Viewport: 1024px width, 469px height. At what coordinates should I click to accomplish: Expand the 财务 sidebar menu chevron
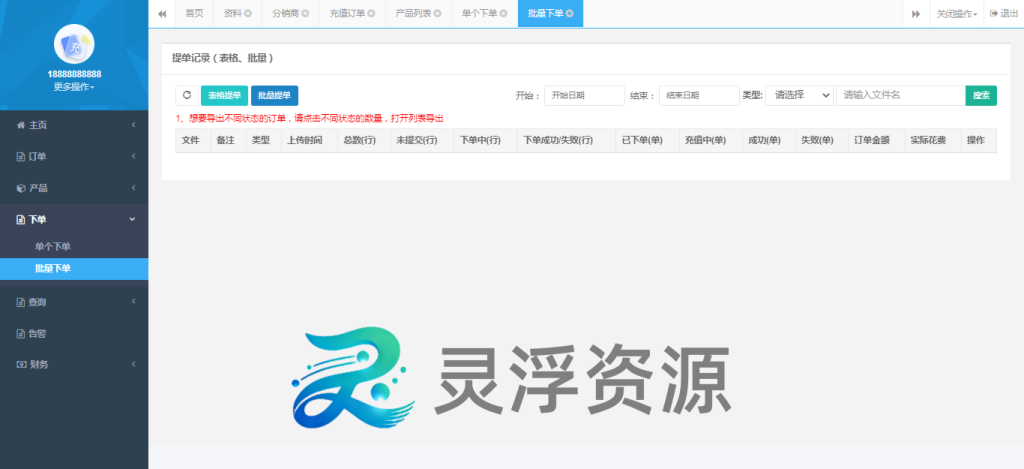tap(133, 364)
